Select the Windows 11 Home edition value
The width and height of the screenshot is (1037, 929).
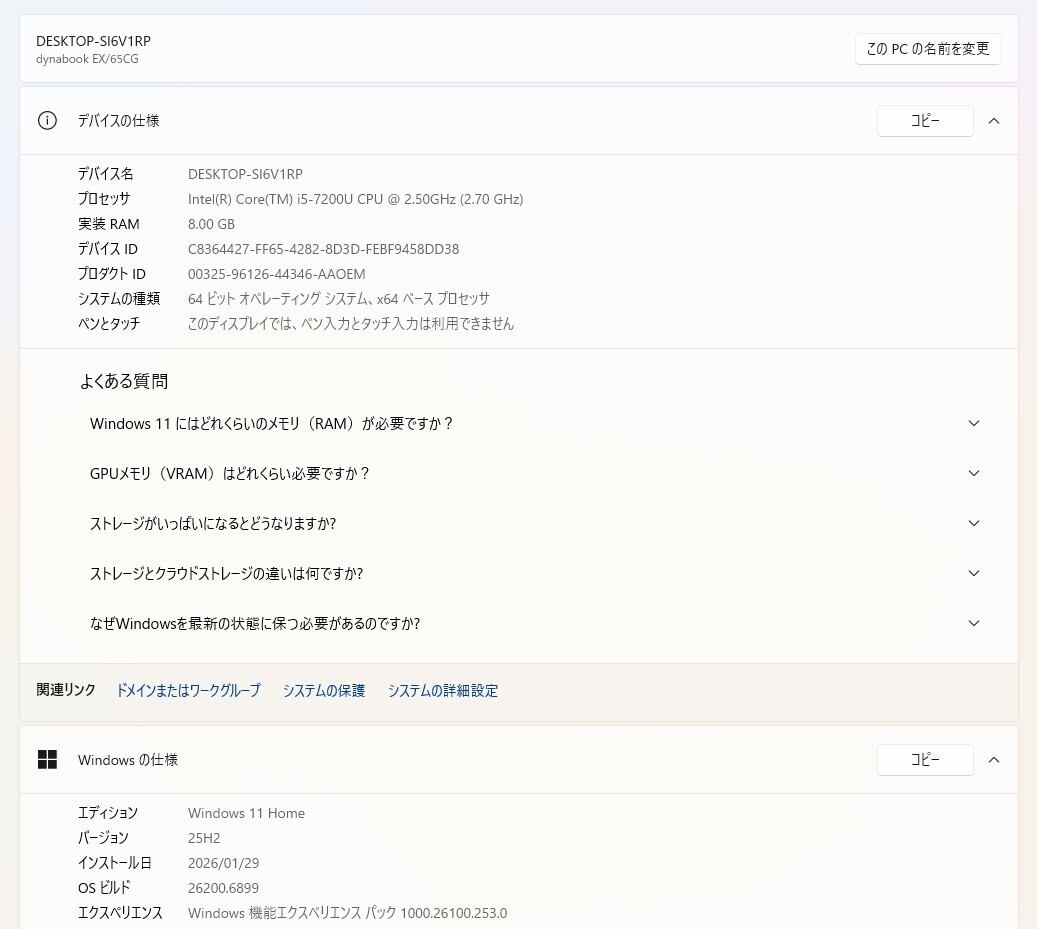[x=246, y=813]
